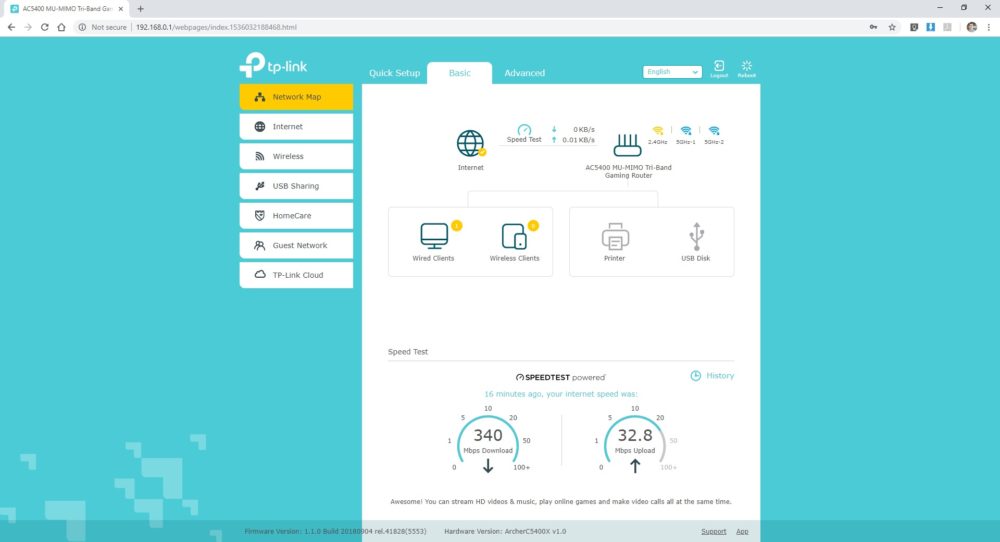
Task: Open the Wired Clients monitor icon
Action: point(434,235)
